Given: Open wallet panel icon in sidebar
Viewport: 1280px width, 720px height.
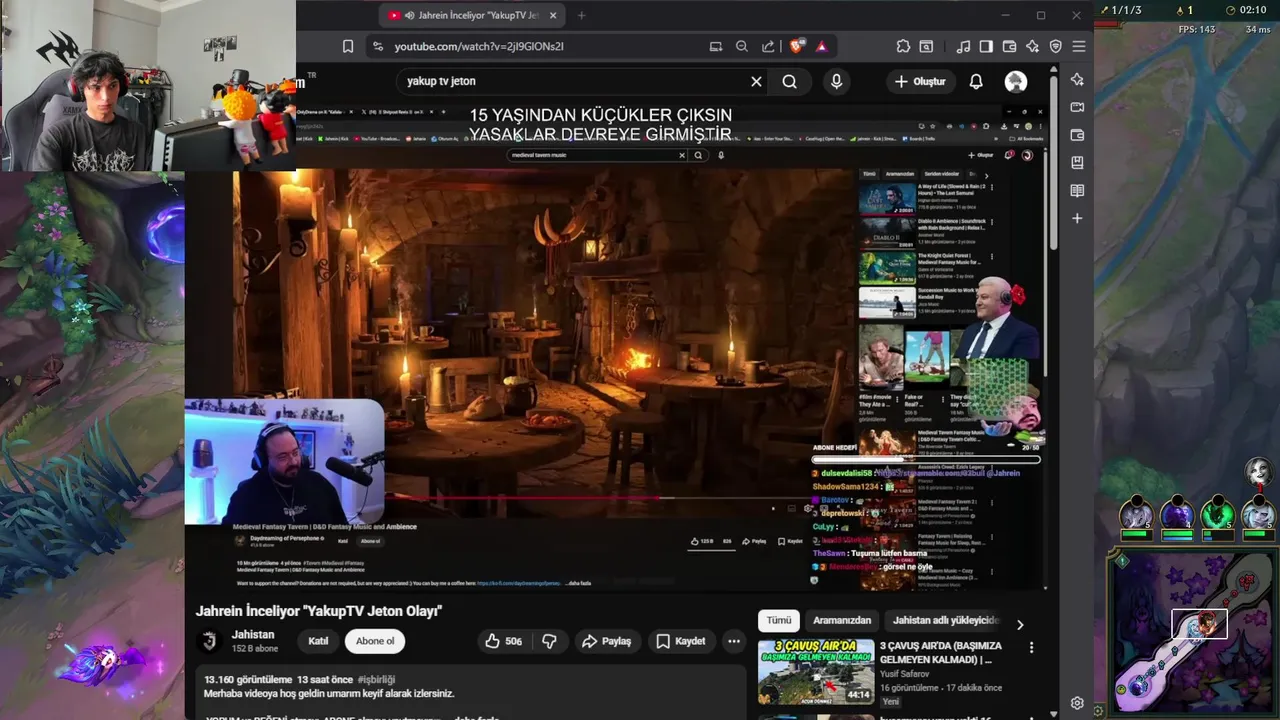Looking at the screenshot, I should pos(1077,135).
